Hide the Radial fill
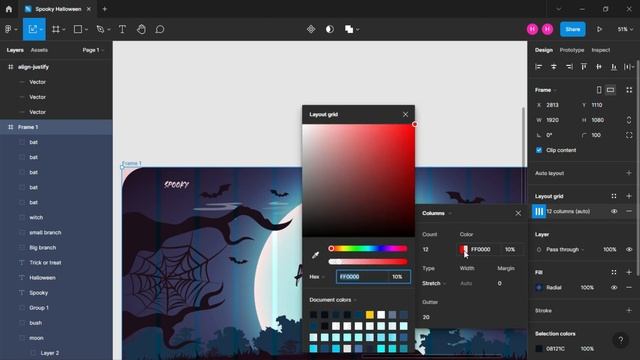 coord(614,287)
